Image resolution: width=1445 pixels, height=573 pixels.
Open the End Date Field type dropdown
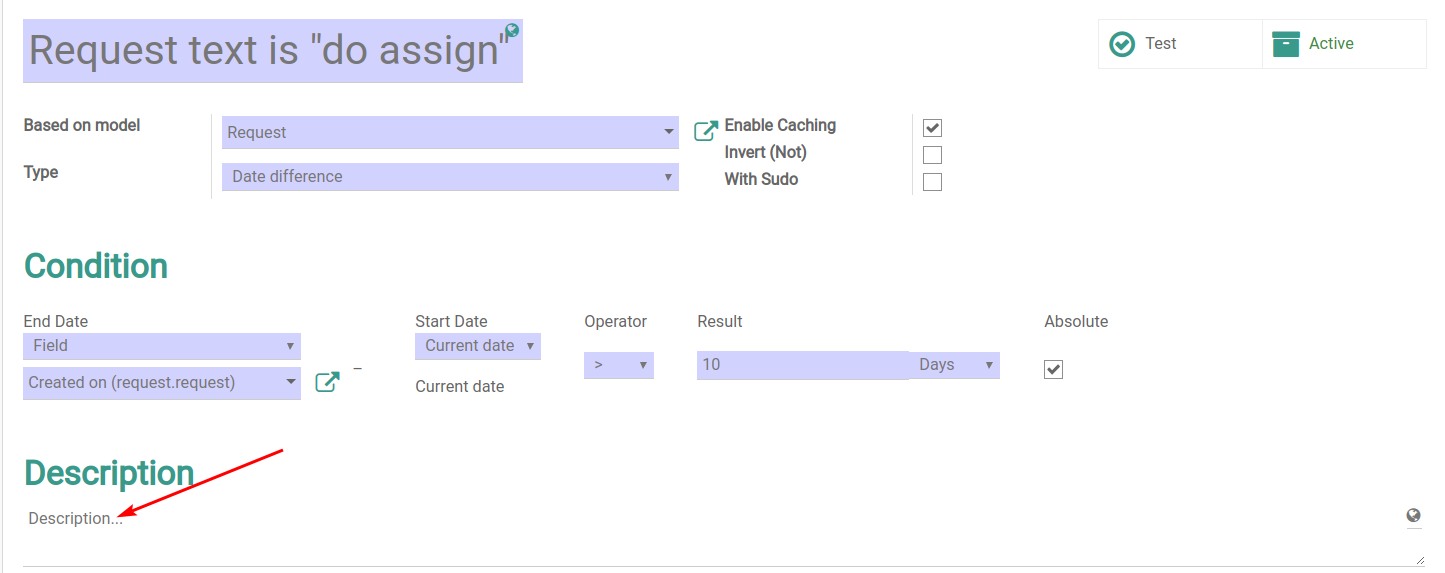click(x=162, y=346)
